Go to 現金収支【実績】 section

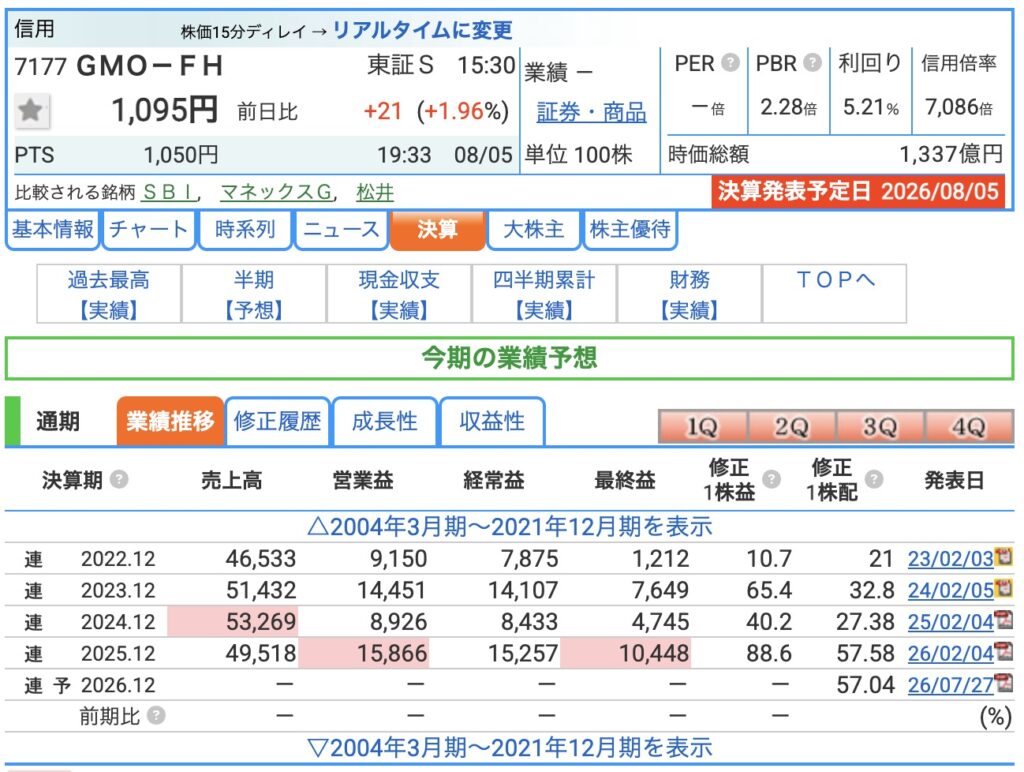pos(399,294)
